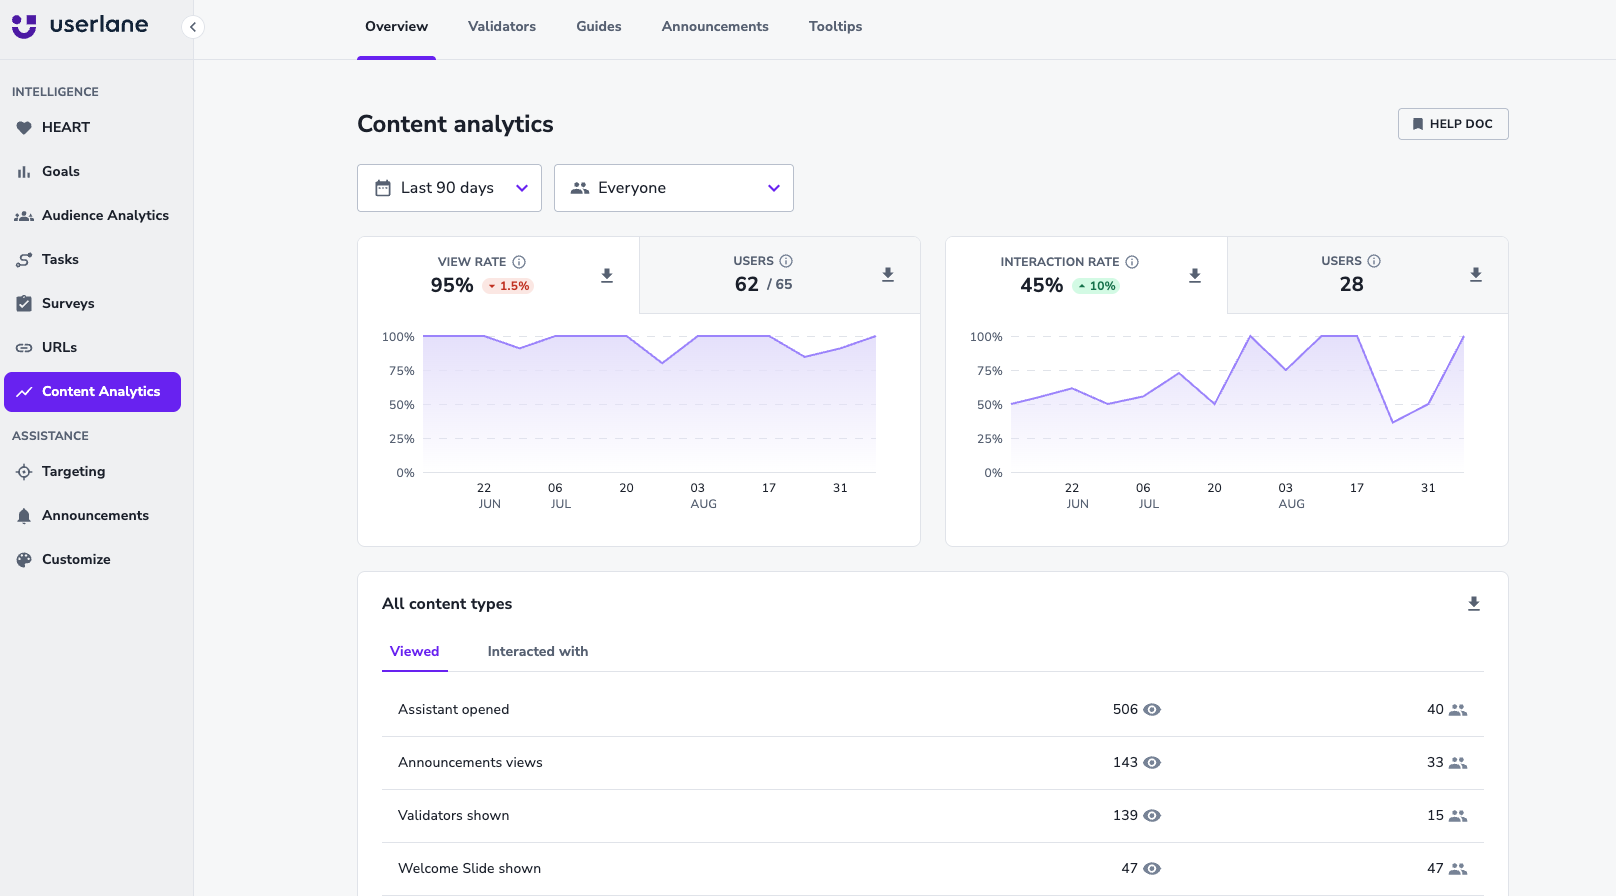Viewport: 1616px width, 896px height.
Task: Click the eye icon next to 139
Action: (x=1152, y=816)
